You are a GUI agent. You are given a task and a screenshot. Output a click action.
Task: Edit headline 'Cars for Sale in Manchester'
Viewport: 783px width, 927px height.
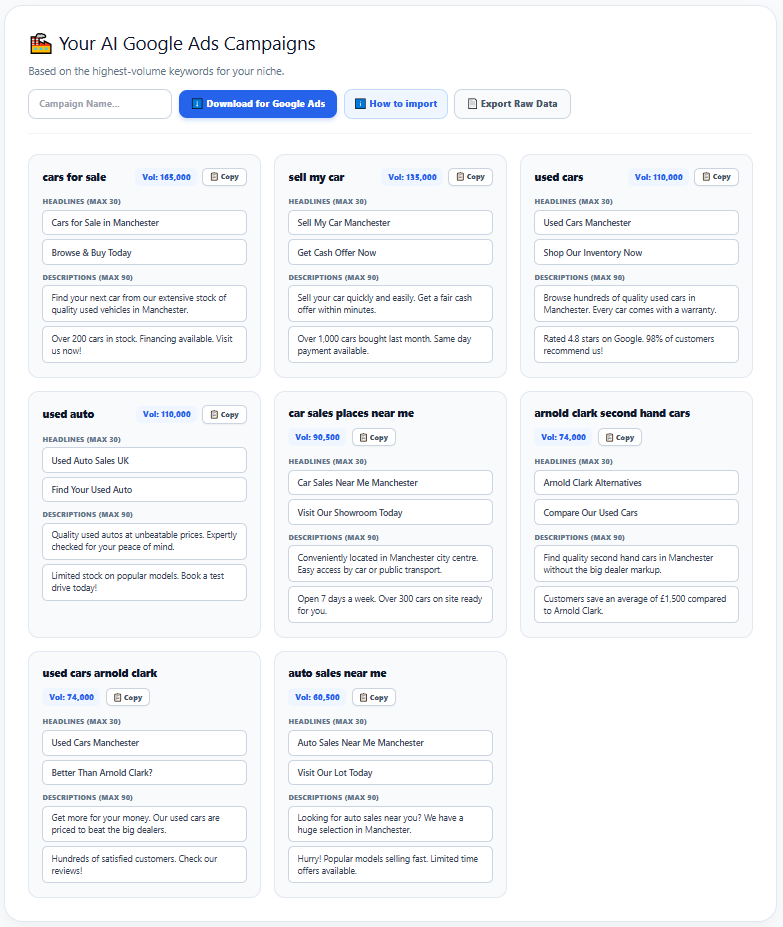tap(144, 223)
